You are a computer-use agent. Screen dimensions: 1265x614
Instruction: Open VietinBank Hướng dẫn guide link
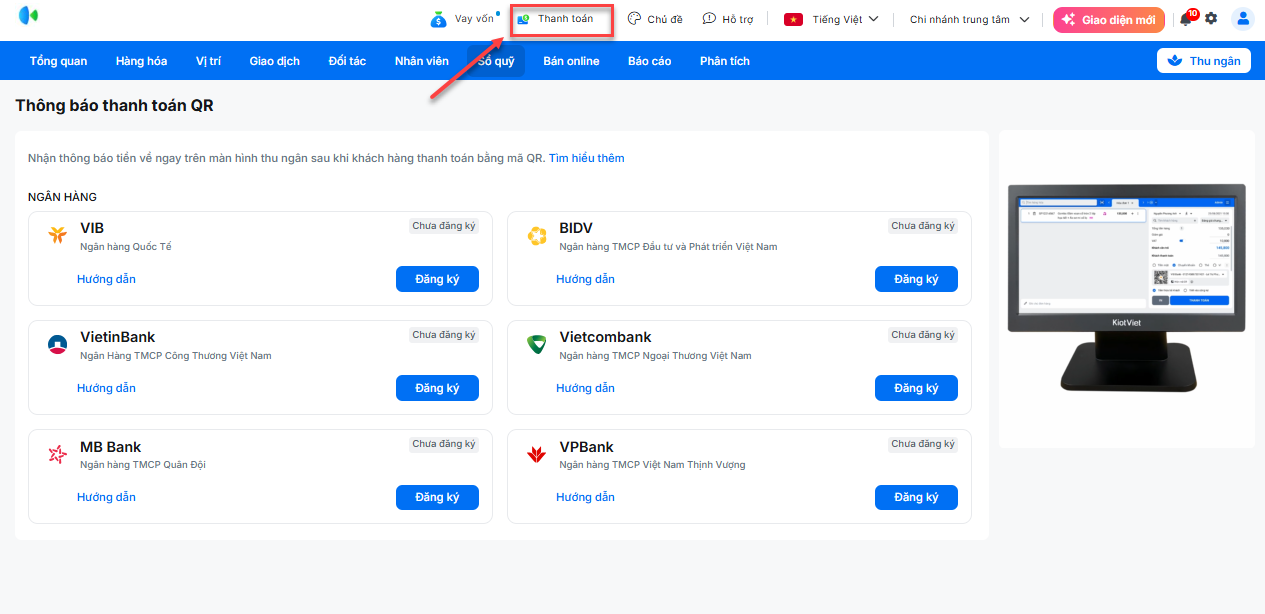tap(106, 388)
